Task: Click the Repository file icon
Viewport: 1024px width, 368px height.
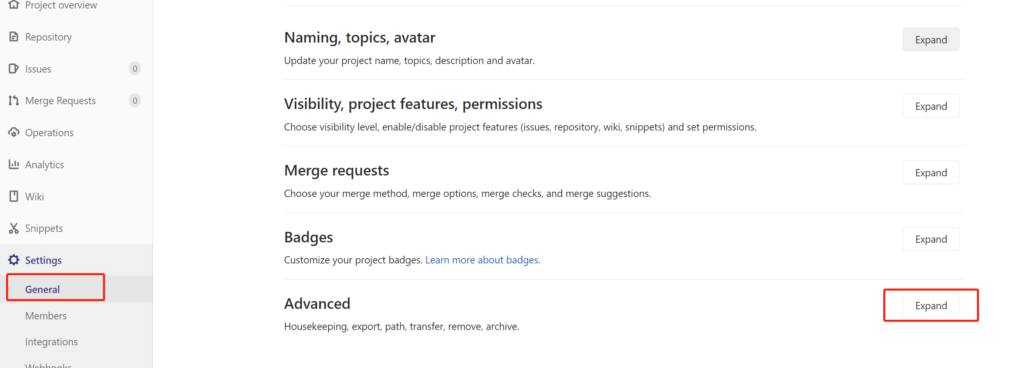Action: coord(14,37)
